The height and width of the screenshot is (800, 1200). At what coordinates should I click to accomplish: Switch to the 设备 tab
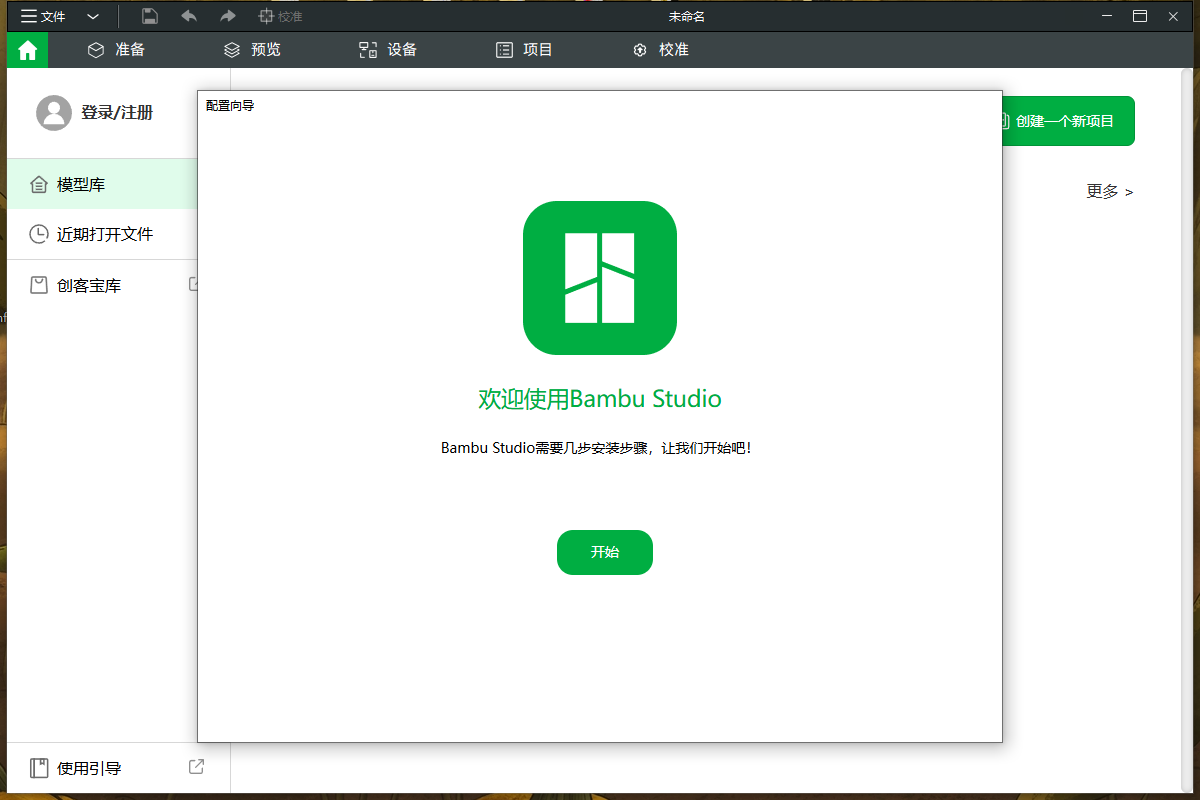(388, 50)
